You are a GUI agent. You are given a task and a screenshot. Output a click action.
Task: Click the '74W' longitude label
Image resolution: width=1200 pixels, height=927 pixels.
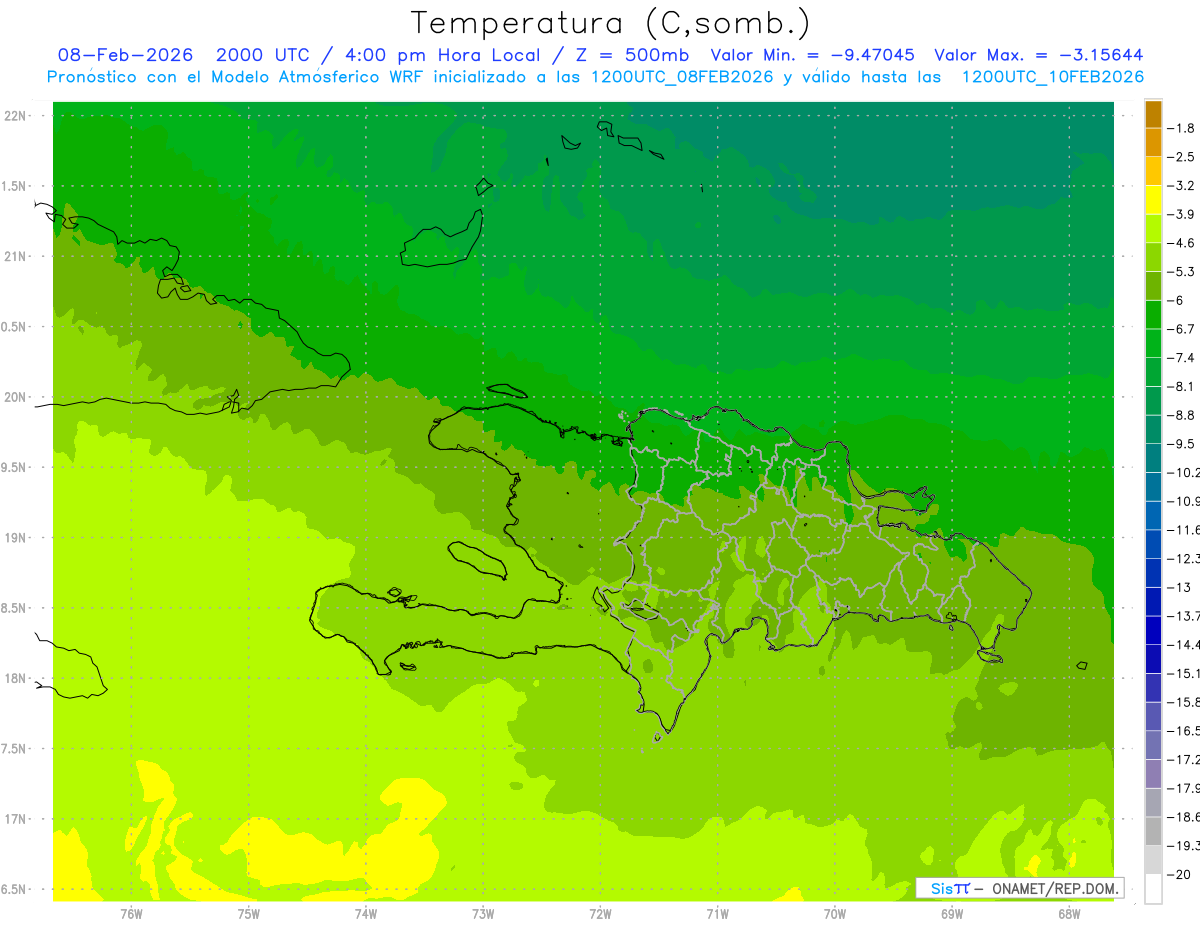click(x=366, y=913)
